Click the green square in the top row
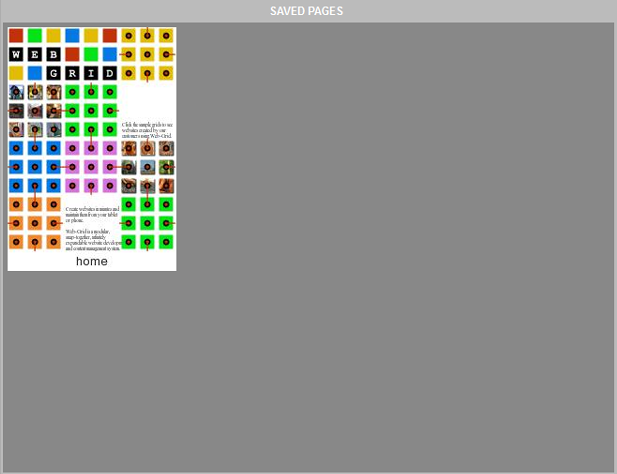This screenshot has width=617, height=474. point(35,35)
